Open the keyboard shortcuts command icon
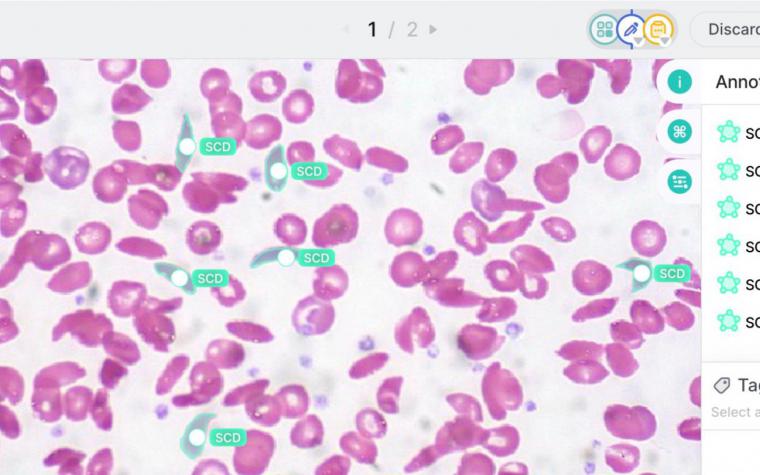This screenshot has width=760, height=475. point(679,131)
